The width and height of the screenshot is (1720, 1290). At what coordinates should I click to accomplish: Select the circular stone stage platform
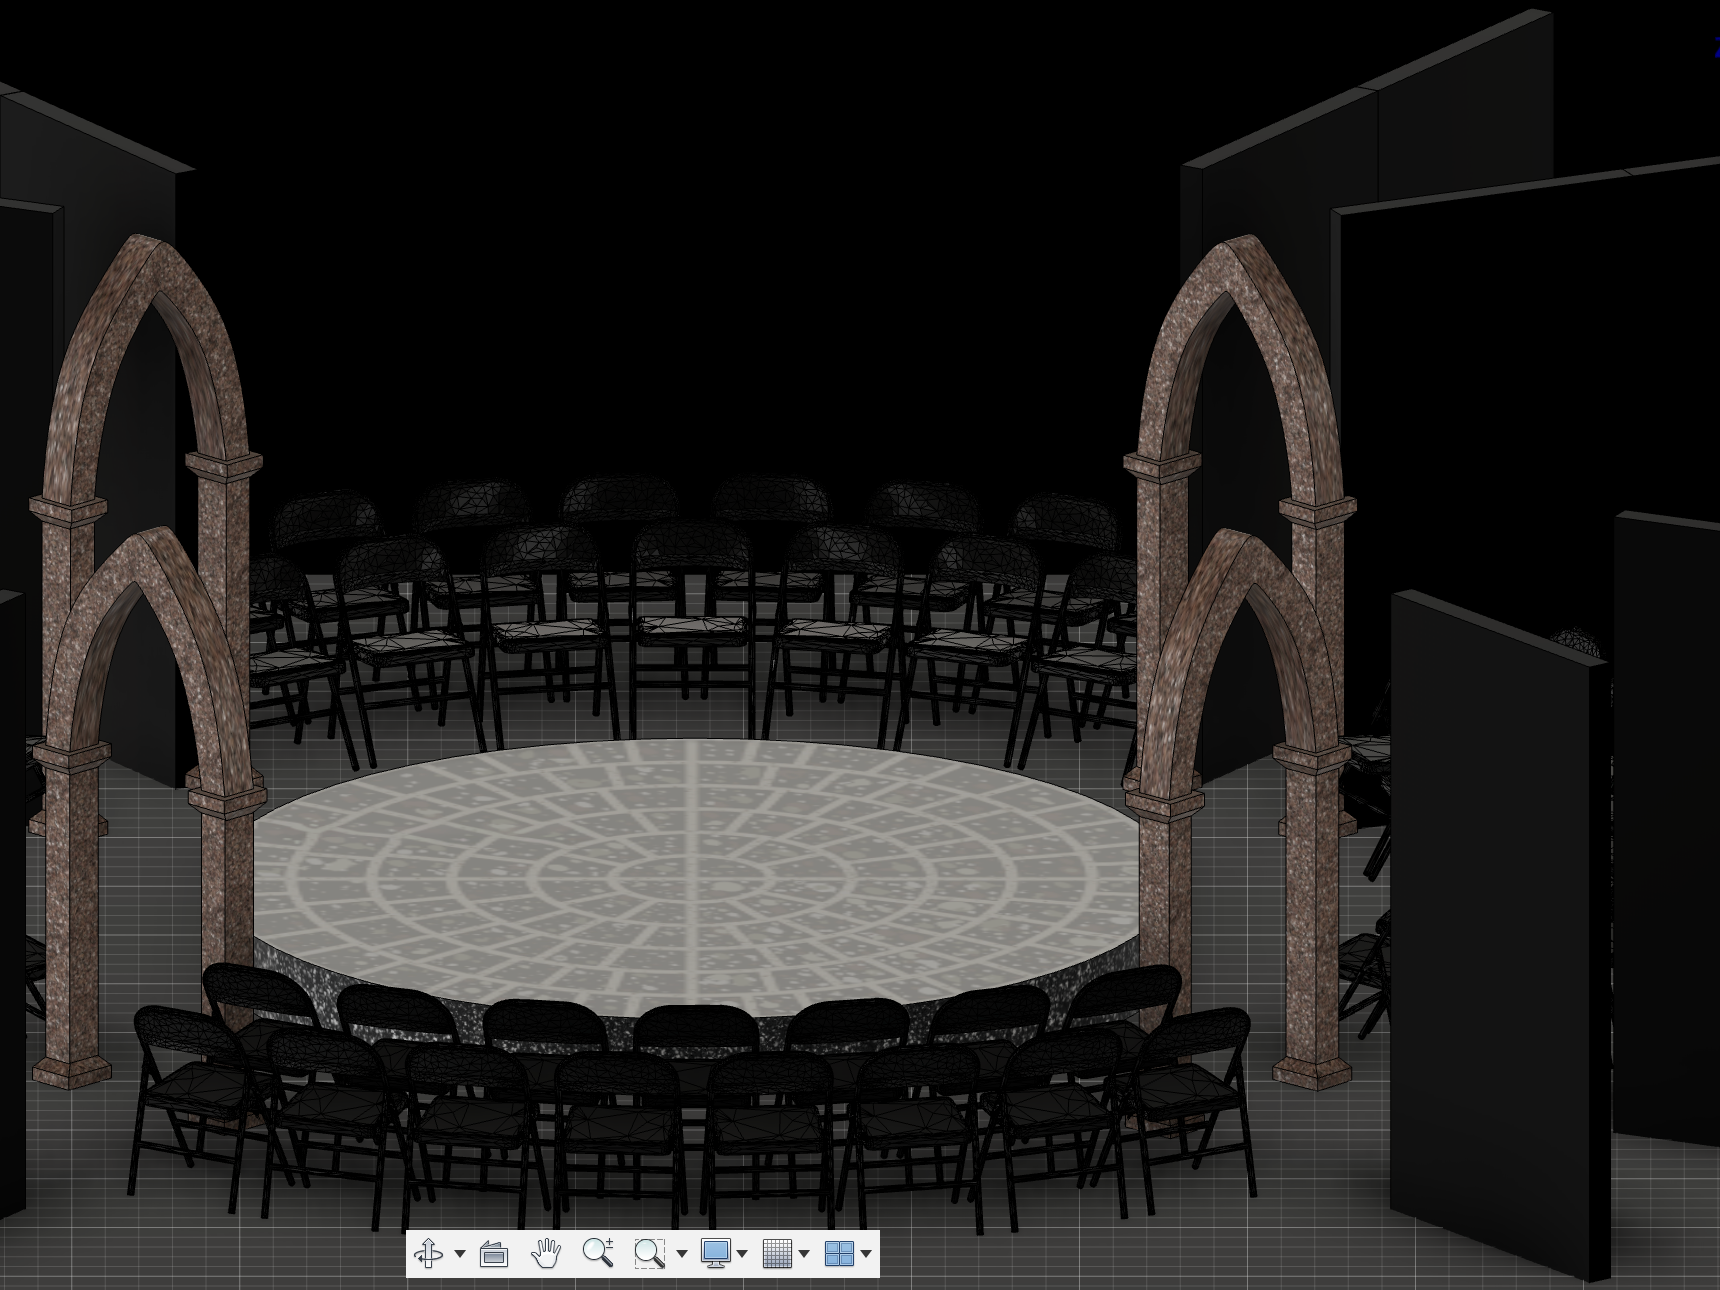[696, 880]
